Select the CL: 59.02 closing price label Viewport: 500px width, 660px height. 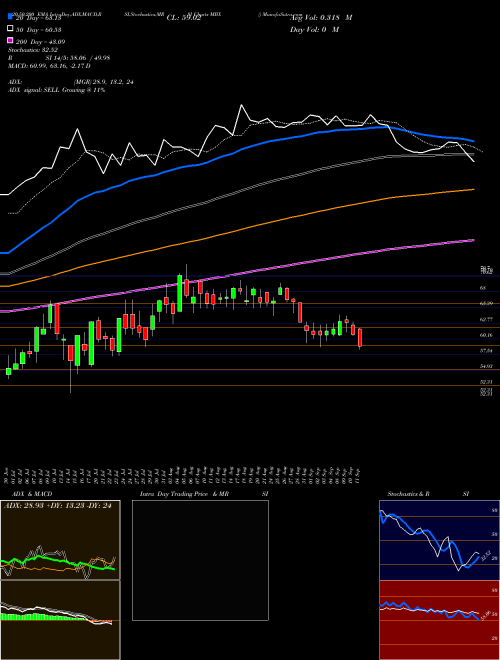tap(184, 18)
